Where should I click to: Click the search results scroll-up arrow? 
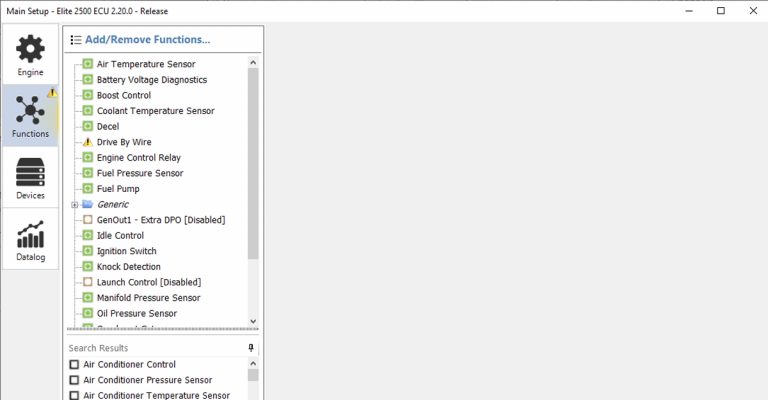coord(253,364)
